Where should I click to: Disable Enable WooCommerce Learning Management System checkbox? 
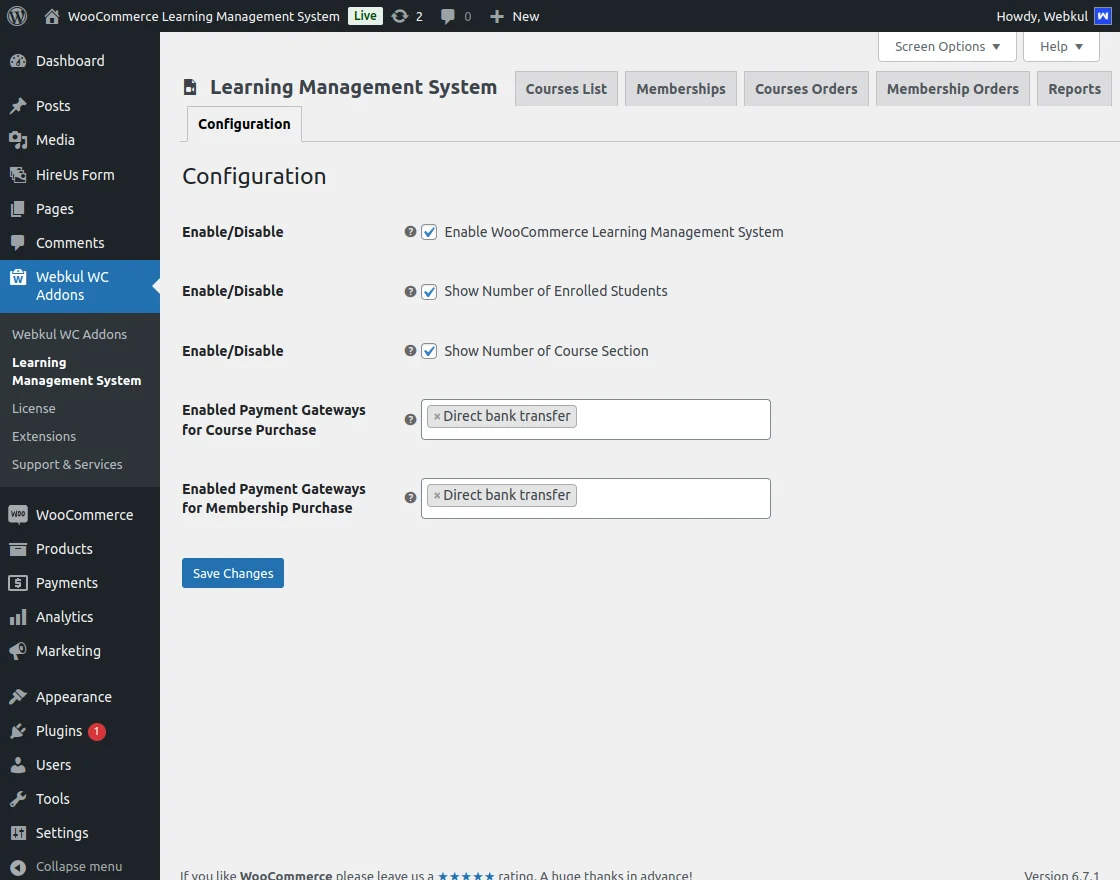pos(429,231)
